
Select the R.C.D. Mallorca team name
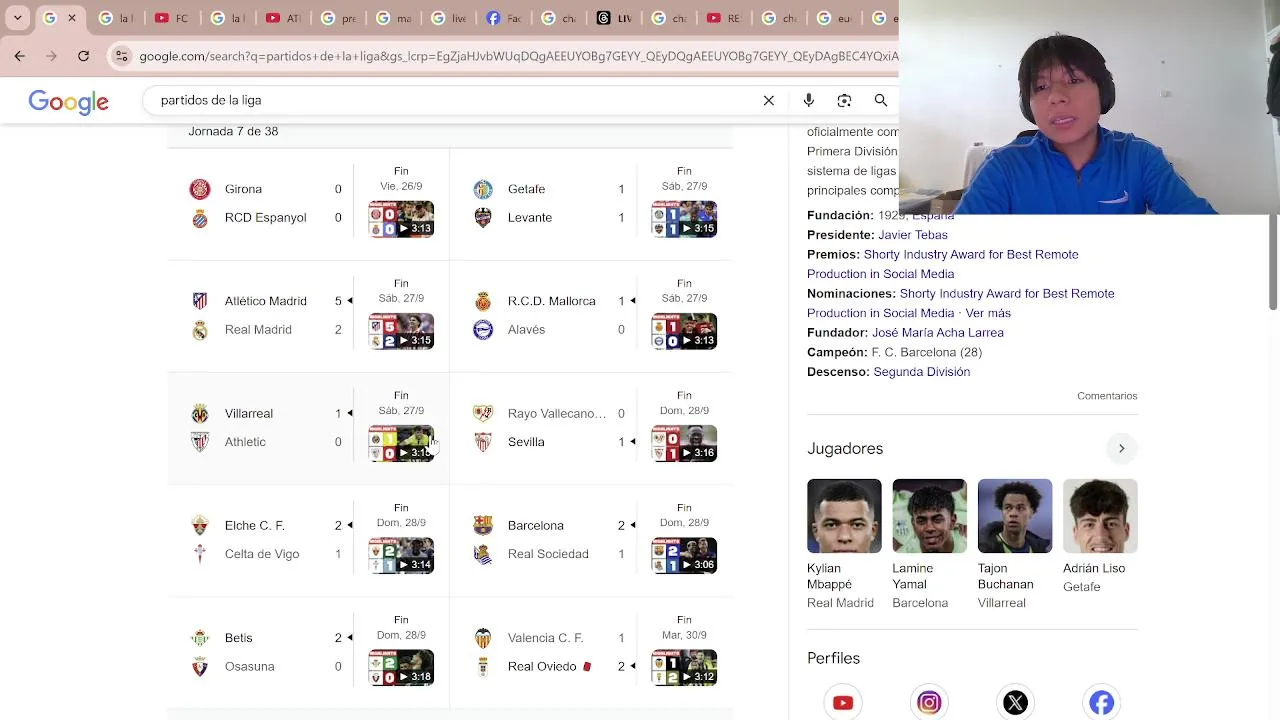(x=551, y=301)
